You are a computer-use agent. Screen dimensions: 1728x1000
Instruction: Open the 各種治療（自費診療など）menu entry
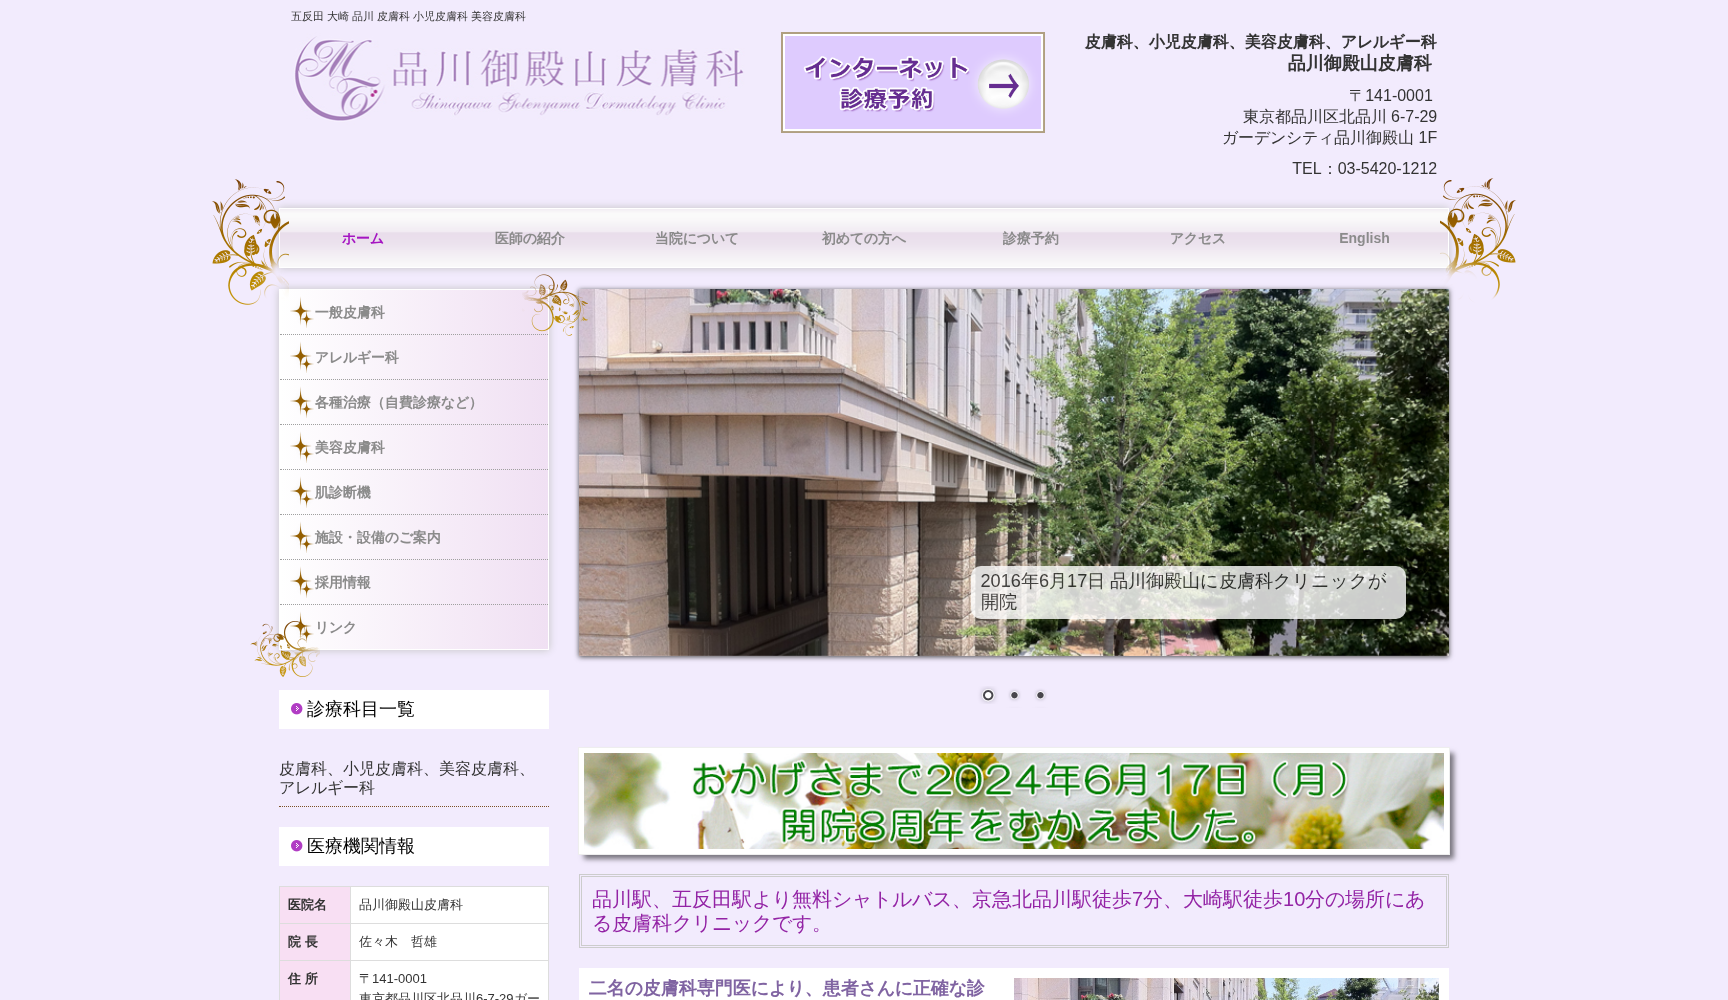[395, 402]
